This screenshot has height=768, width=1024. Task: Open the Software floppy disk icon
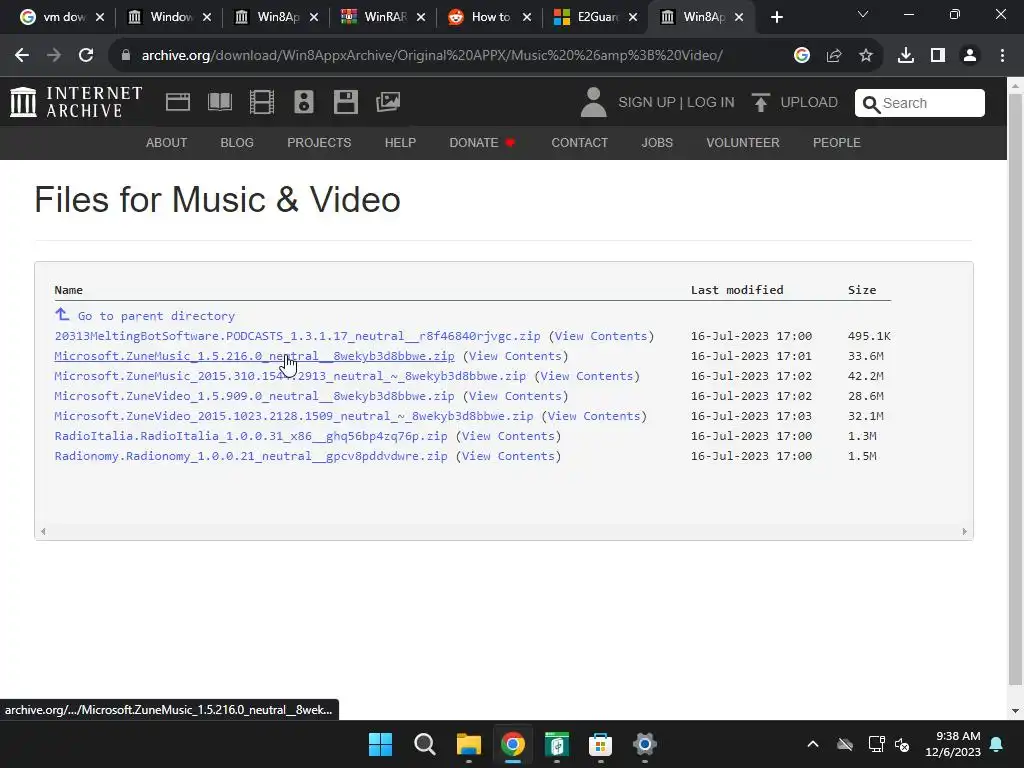click(345, 102)
